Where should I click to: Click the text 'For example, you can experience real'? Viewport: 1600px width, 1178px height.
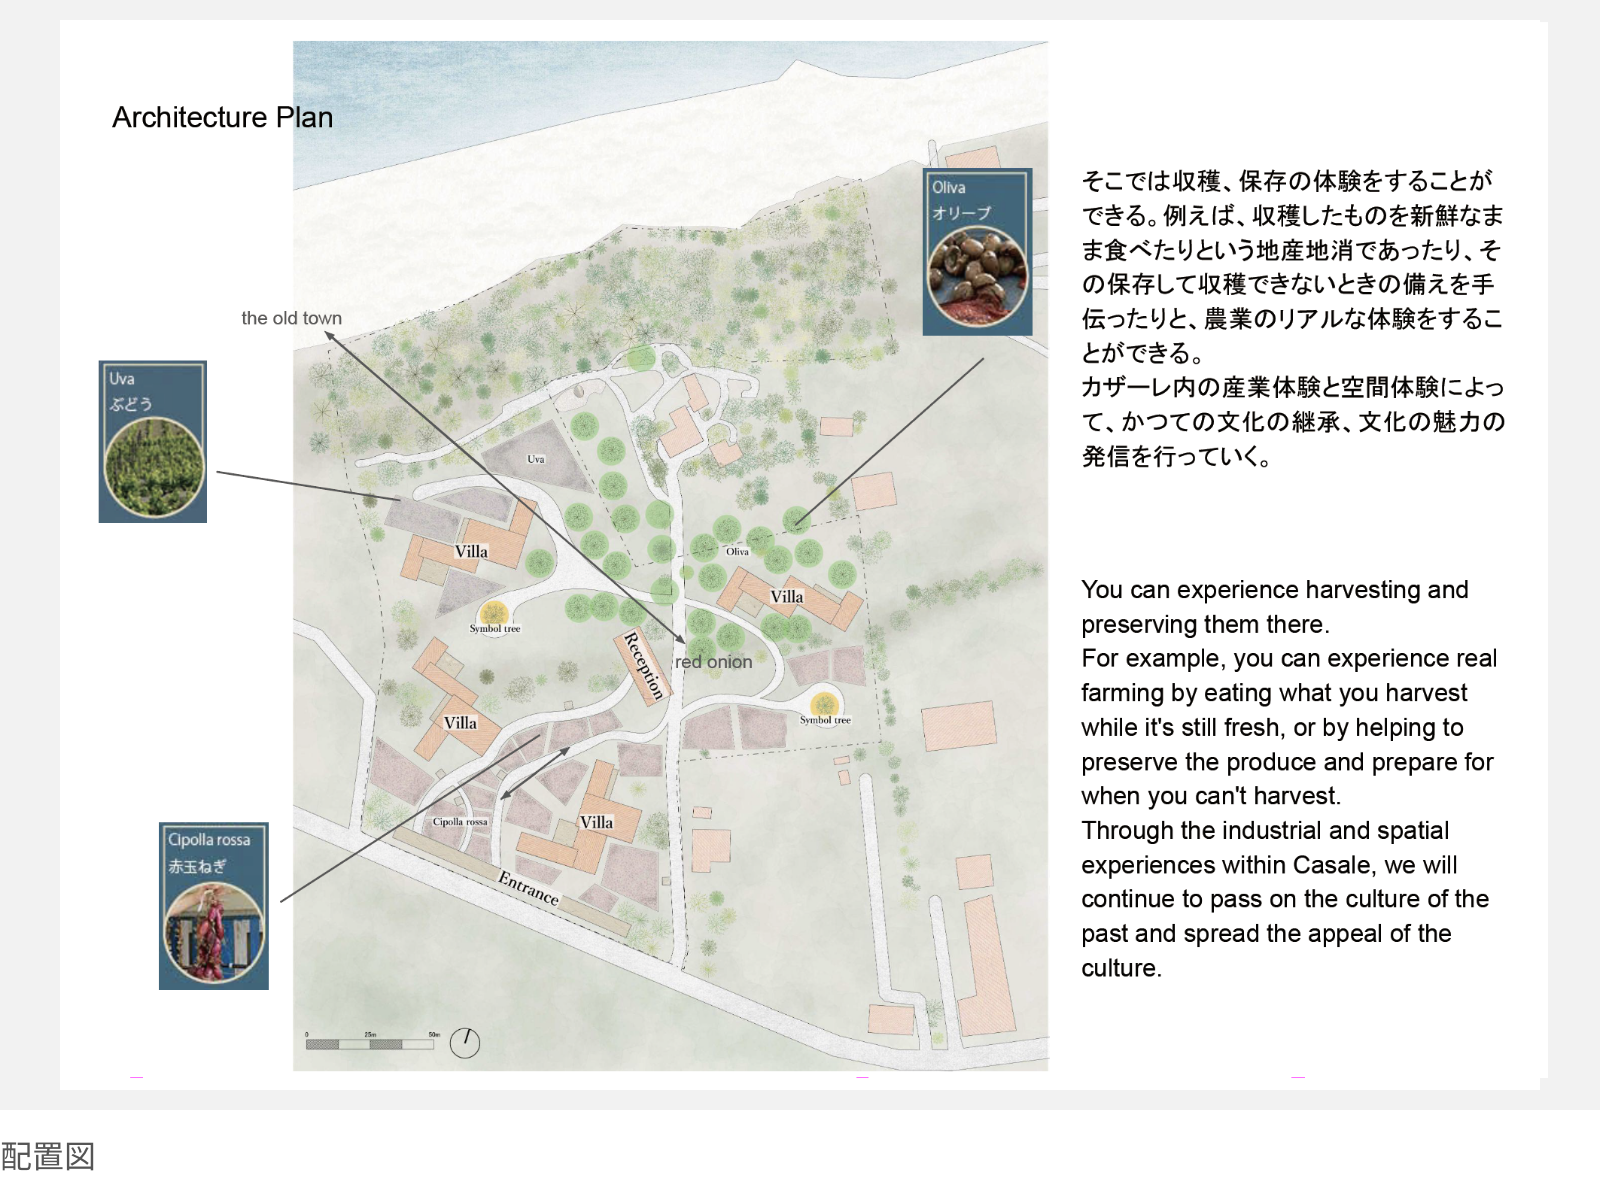click(1289, 659)
